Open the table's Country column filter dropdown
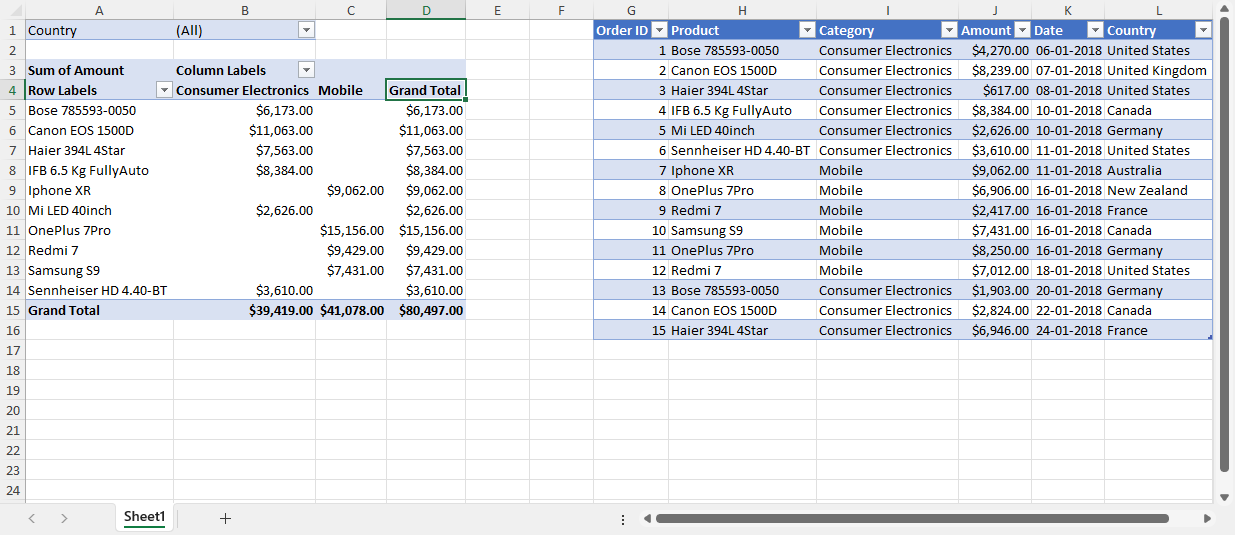1235x535 pixels. tap(1204, 30)
